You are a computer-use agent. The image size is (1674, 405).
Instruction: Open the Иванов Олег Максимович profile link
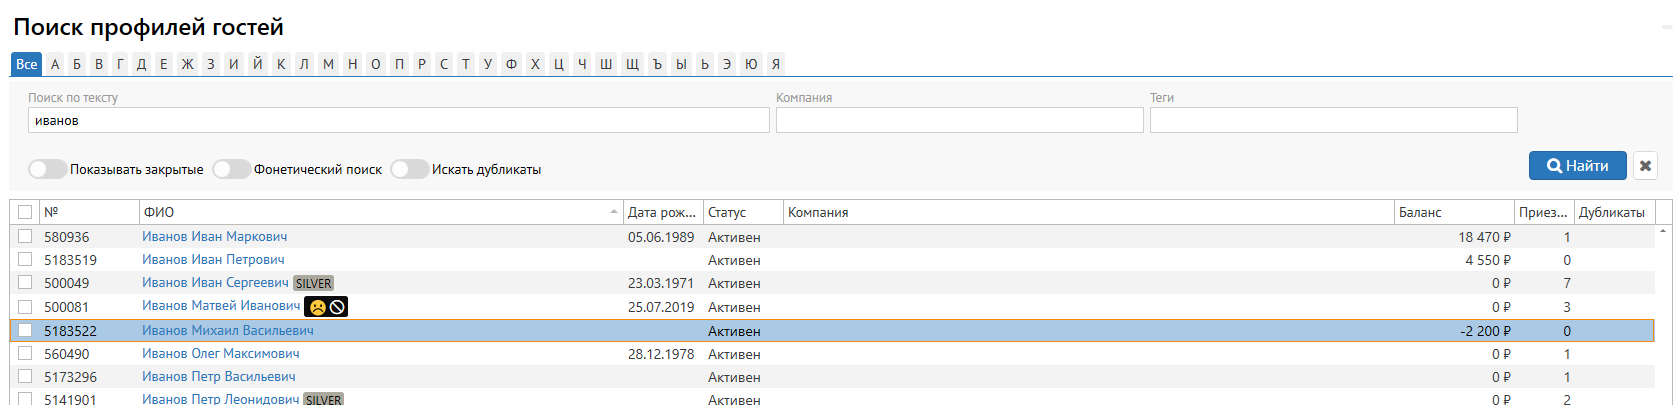tap(220, 354)
